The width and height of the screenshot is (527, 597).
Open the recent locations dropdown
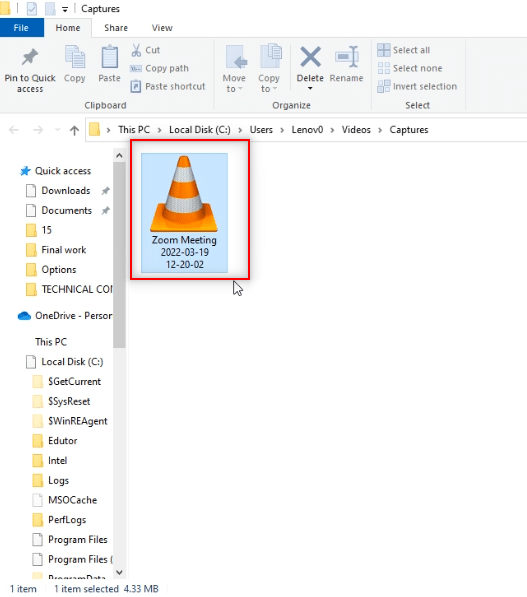point(57,130)
